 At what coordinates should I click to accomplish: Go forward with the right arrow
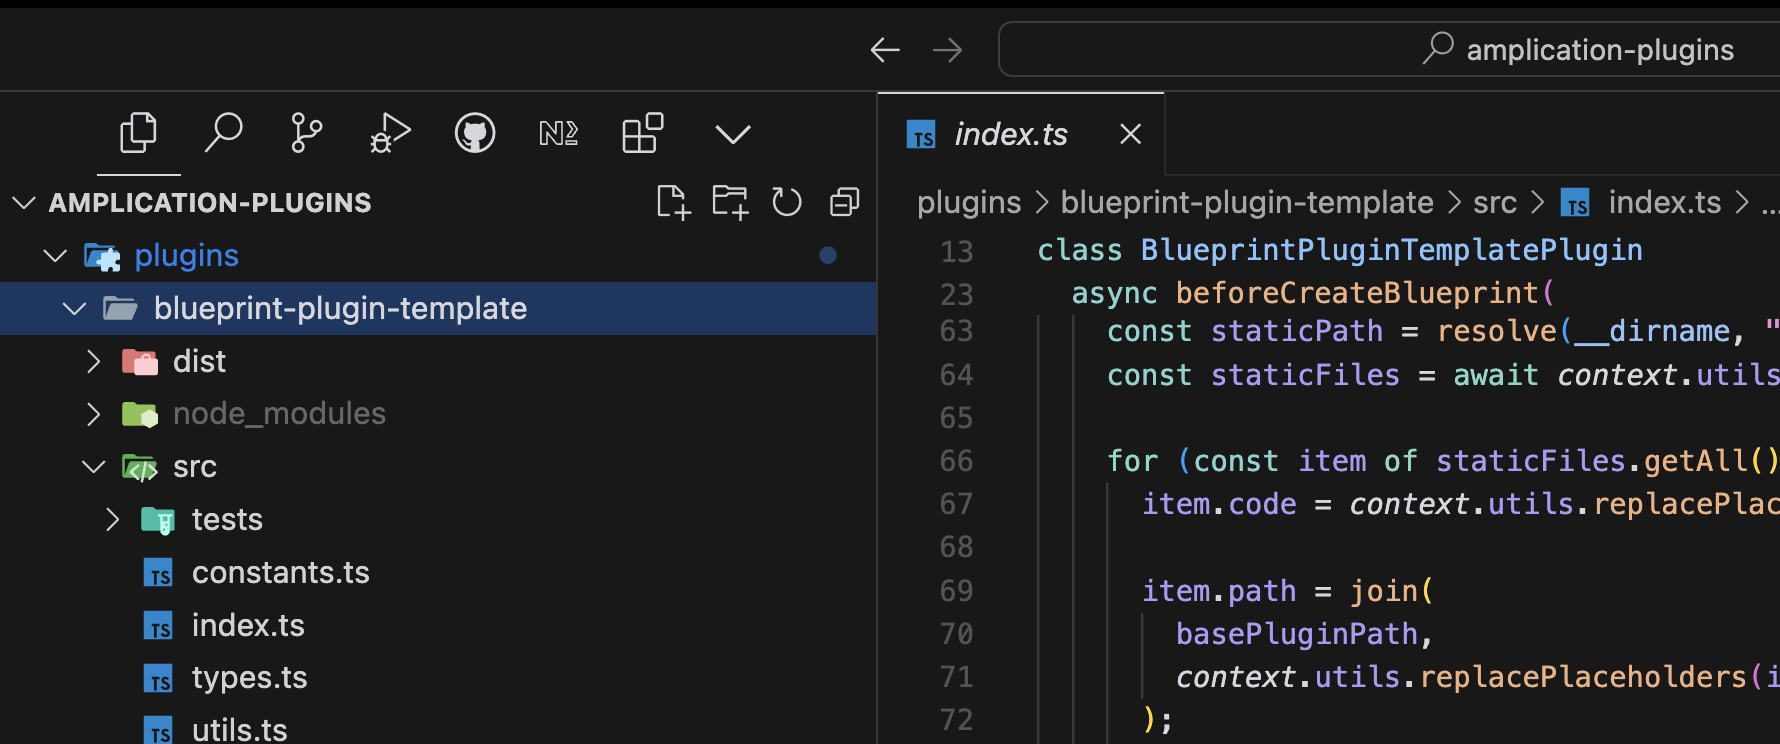coord(947,50)
